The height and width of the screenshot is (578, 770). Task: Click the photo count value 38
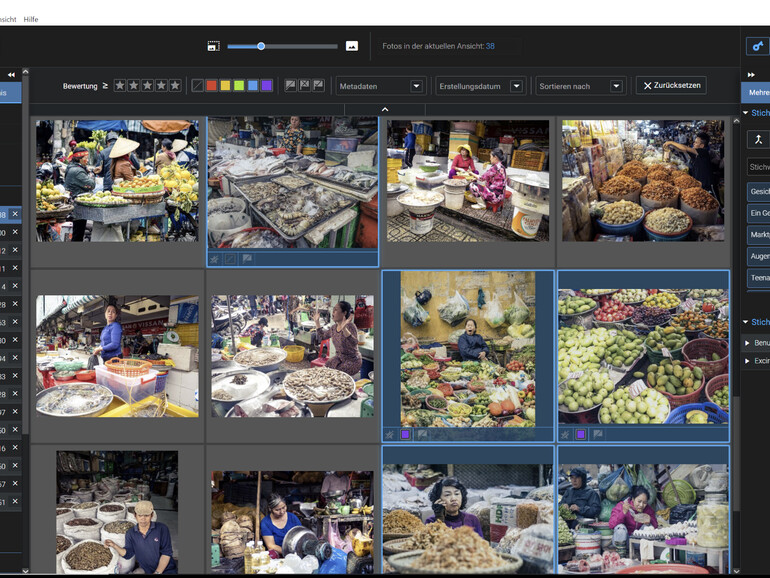click(x=490, y=46)
